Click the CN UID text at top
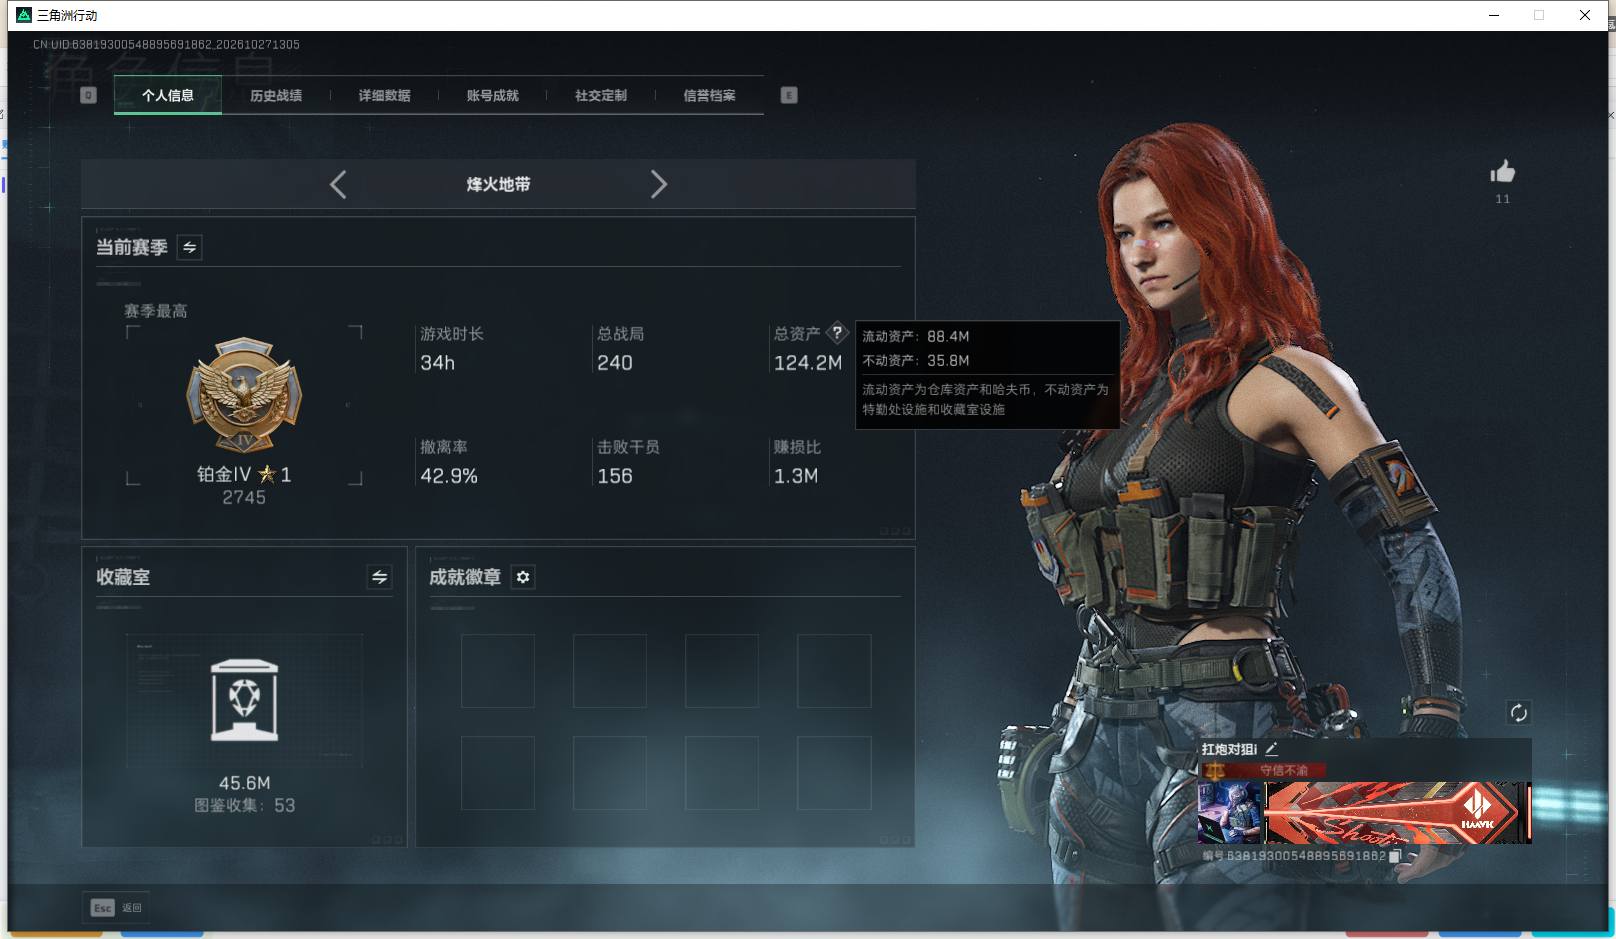The image size is (1616, 939). pos(166,45)
